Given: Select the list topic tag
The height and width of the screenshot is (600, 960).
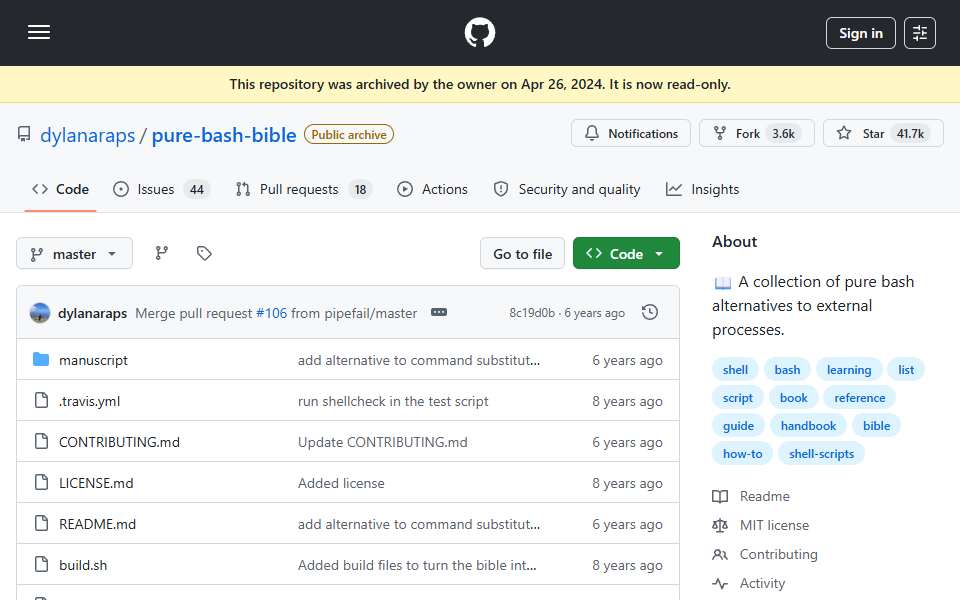Looking at the screenshot, I should [x=906, y=370].
